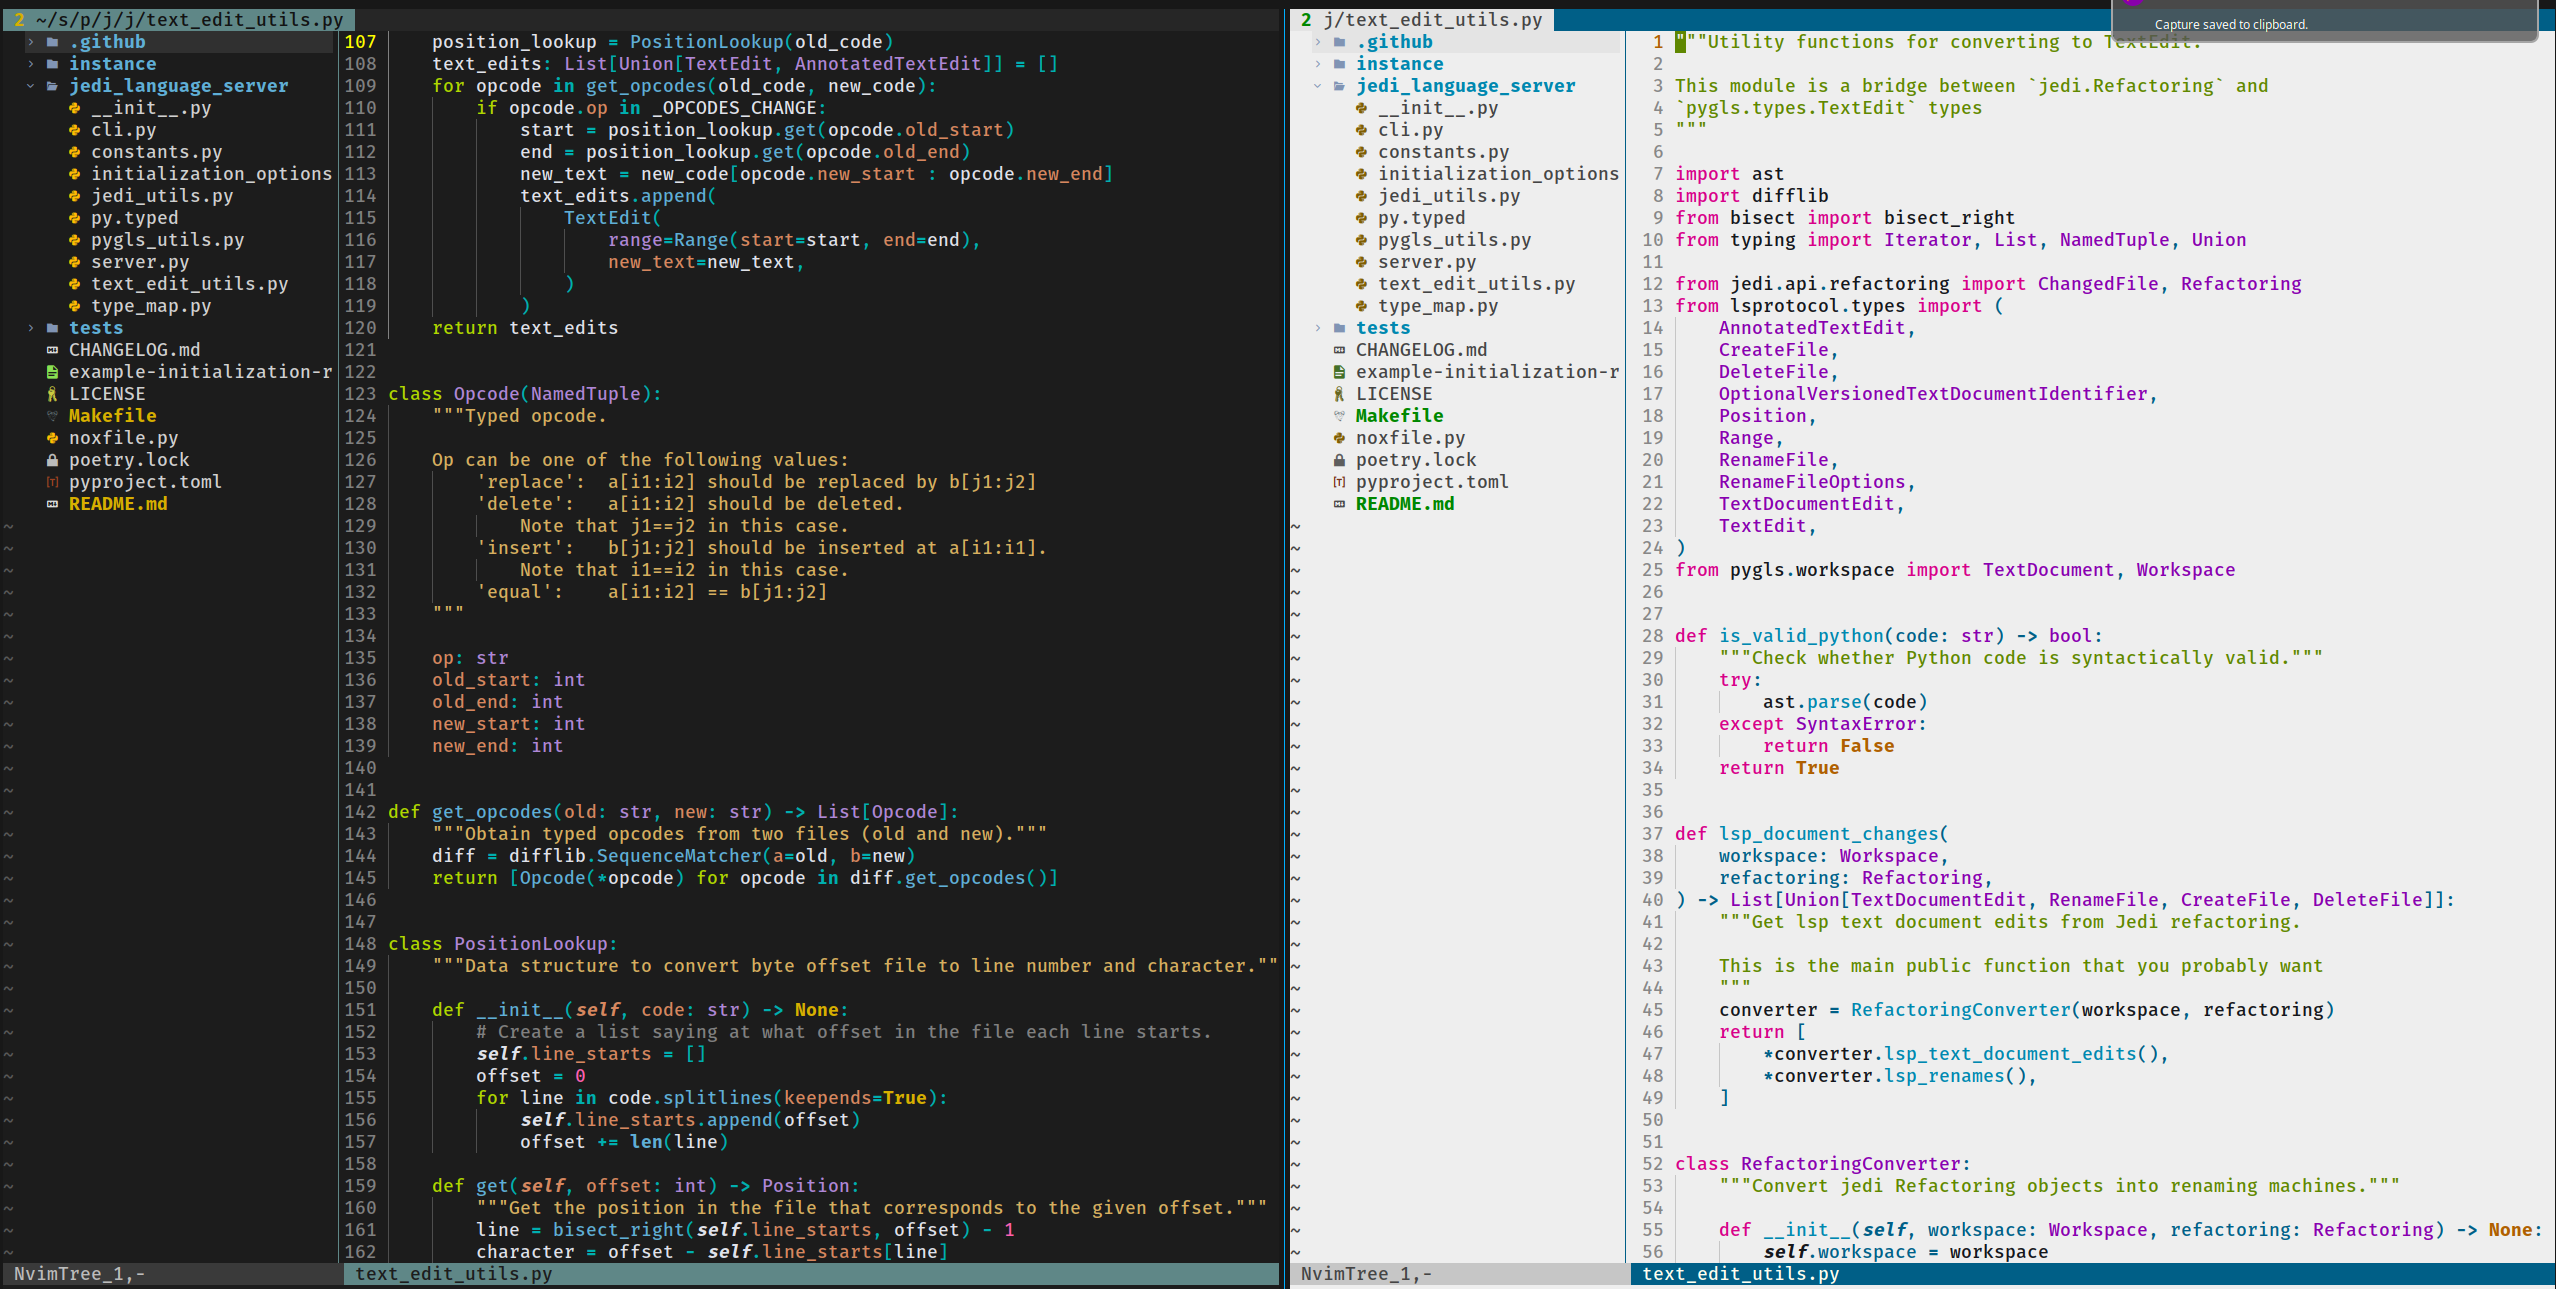The width and height of the screenshot is (2556, 1289).
Task: Click Python icon next to left cli.py
Action: [75, 130]
